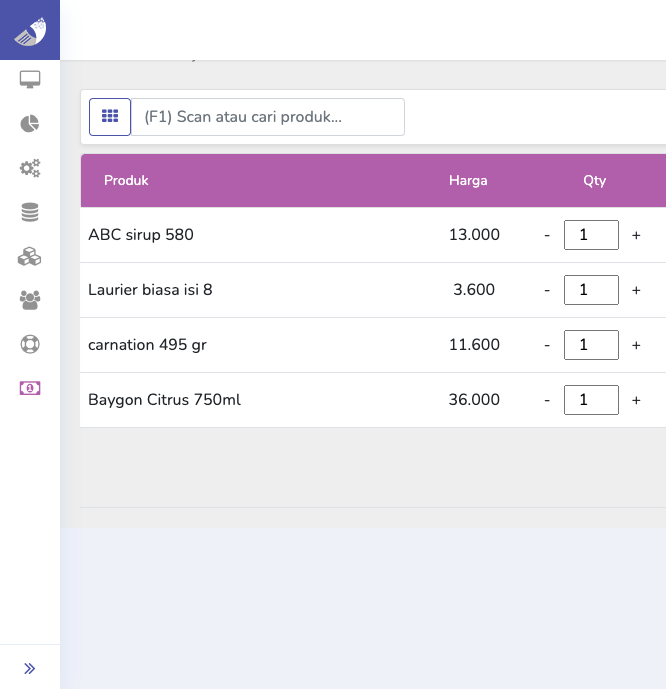Viewport: 666px width, 689px height.
Task: Increase quantity for ABC sirup 580
Action: (x=636, y=235)
